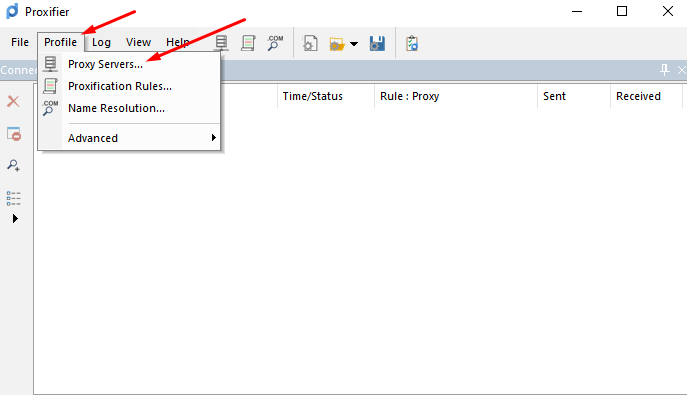Click open profile folder icon
Viewport: 687px width, 395px height.
(x=336, y=44)
